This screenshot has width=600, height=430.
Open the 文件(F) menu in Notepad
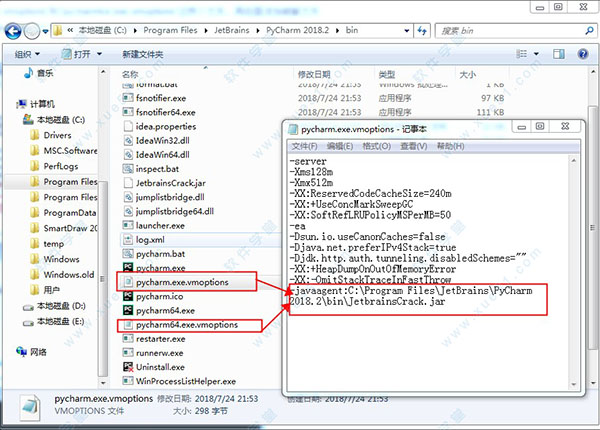[305, 147]
